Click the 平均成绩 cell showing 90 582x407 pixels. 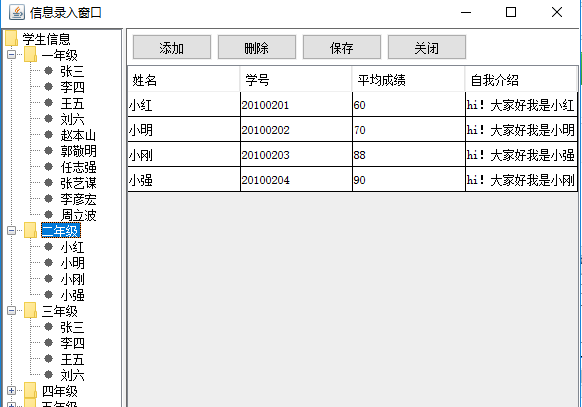[409, 180]
